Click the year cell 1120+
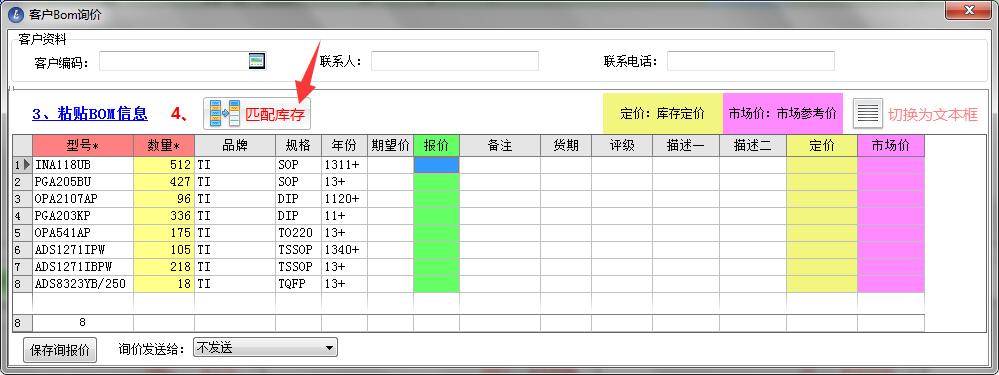 pos(344,199)
